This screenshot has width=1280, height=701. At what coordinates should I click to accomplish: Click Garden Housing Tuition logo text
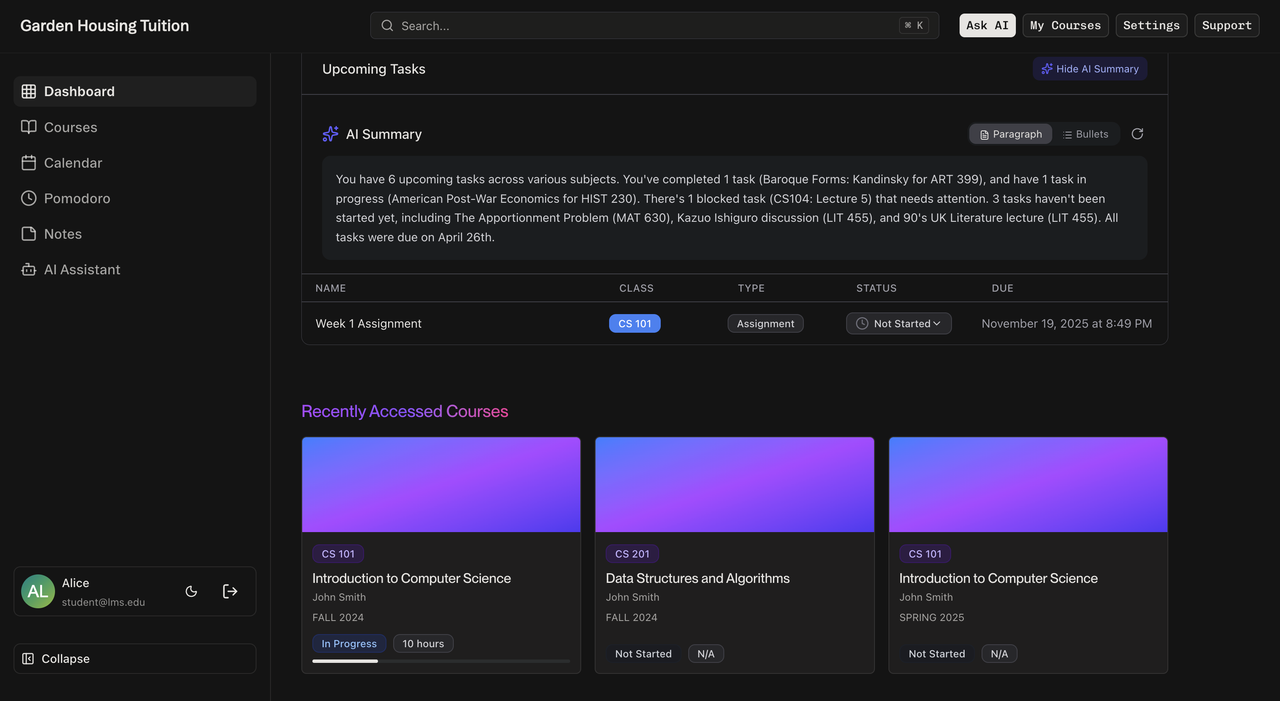pos(105,25)
